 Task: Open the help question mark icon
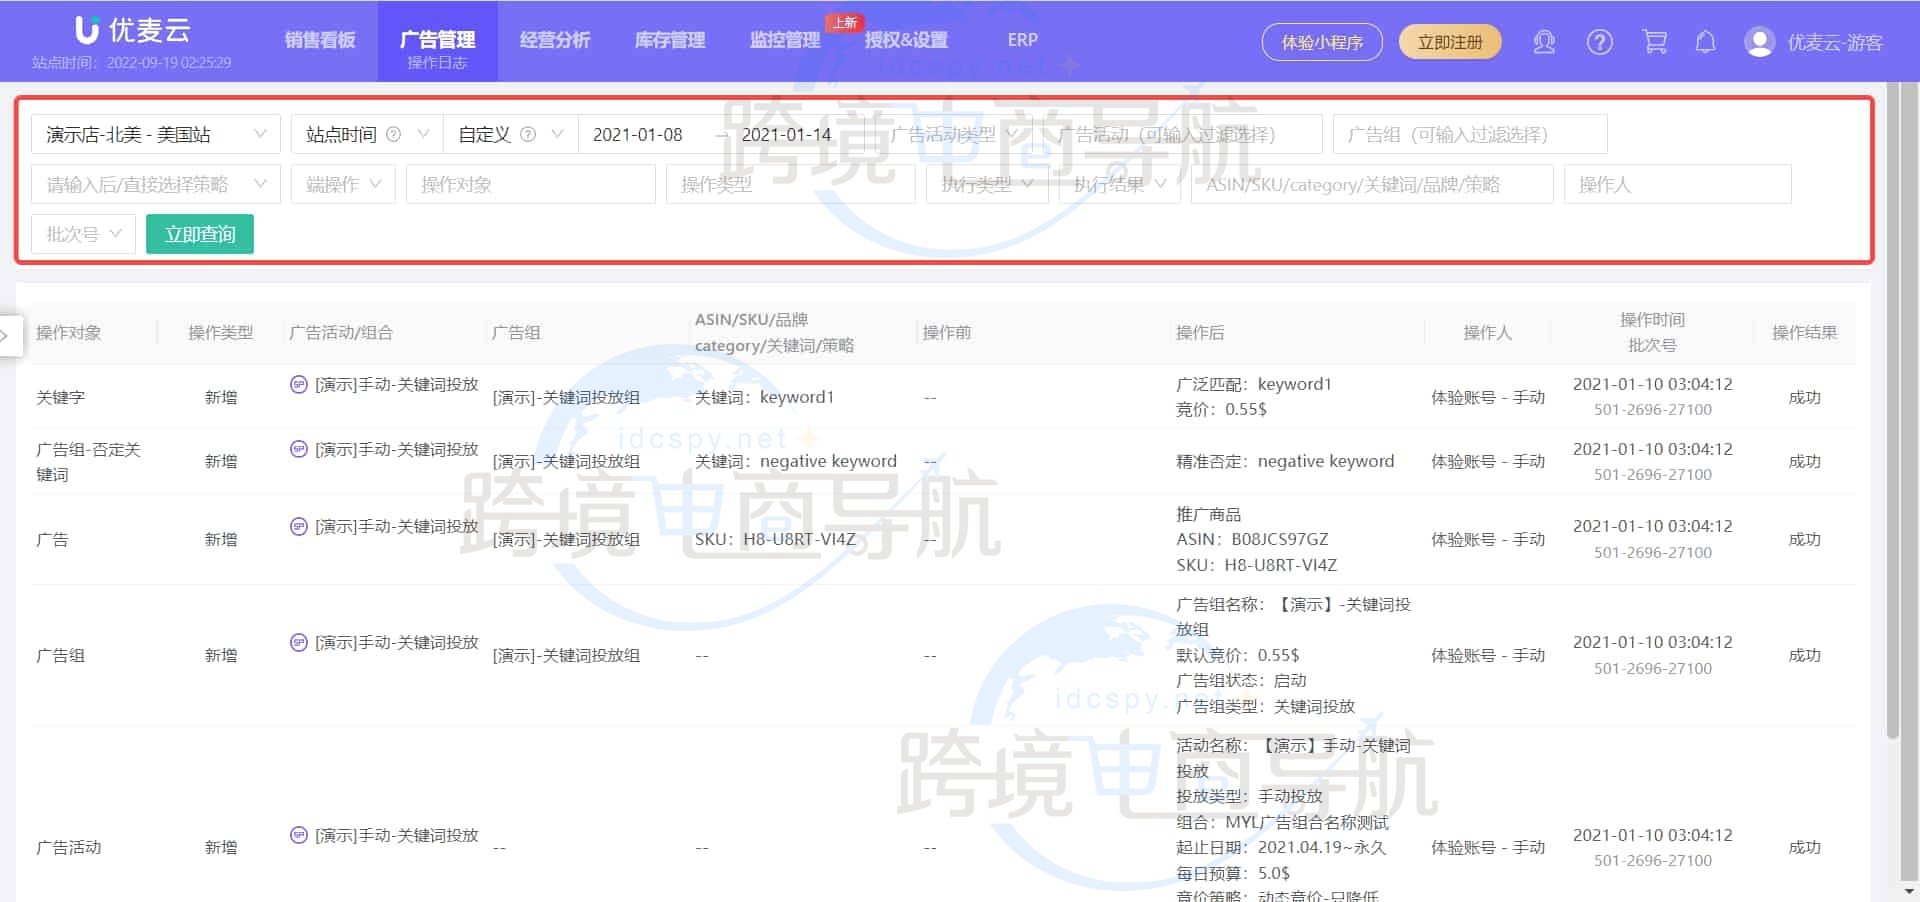1599,42
